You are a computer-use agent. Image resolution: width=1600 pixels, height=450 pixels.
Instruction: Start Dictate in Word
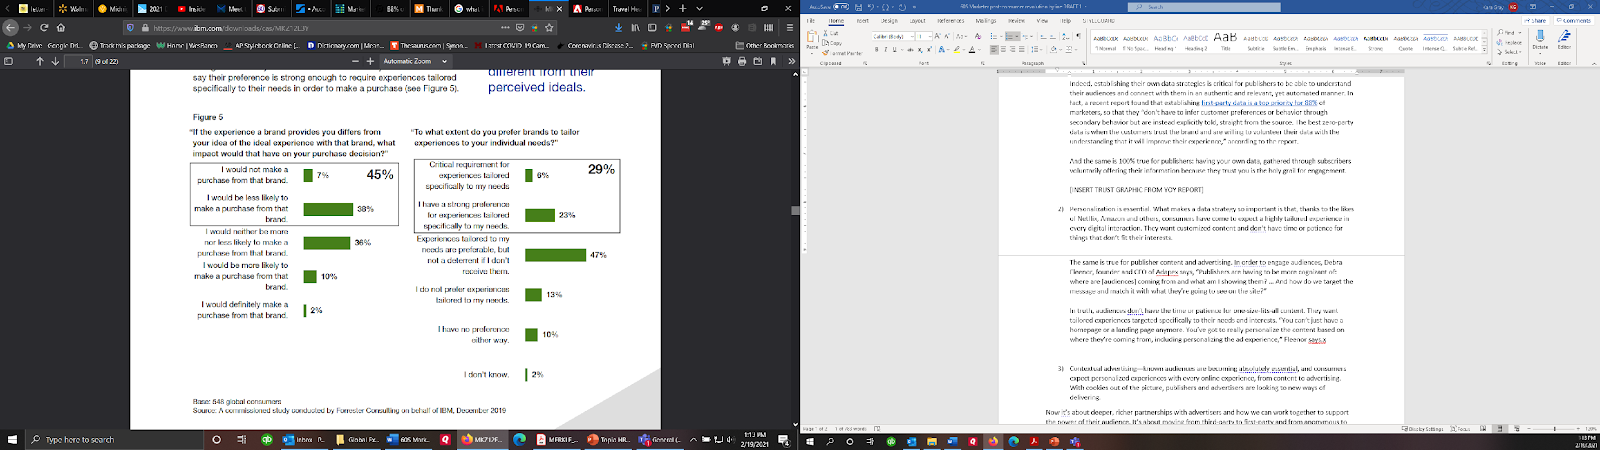point(1540,41)
